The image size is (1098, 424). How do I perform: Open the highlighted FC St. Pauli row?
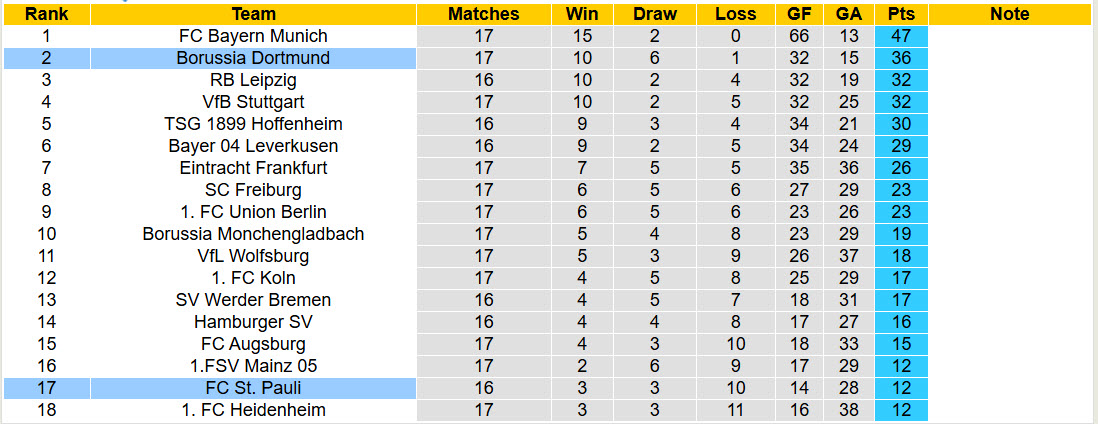tap(253, 388)
